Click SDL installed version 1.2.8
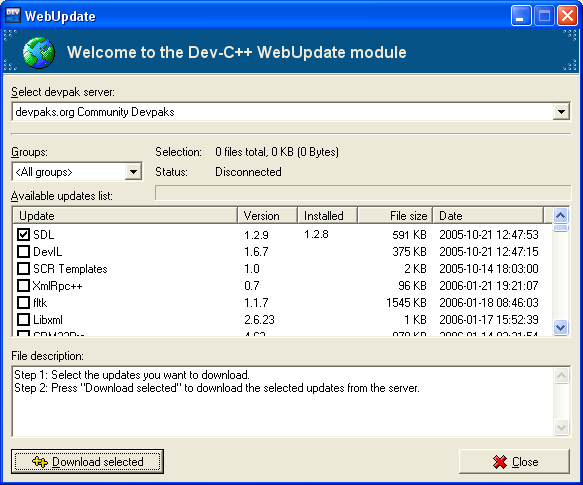Image resolution: width=583 pixels, height=485 pixels. pos(316,234)
